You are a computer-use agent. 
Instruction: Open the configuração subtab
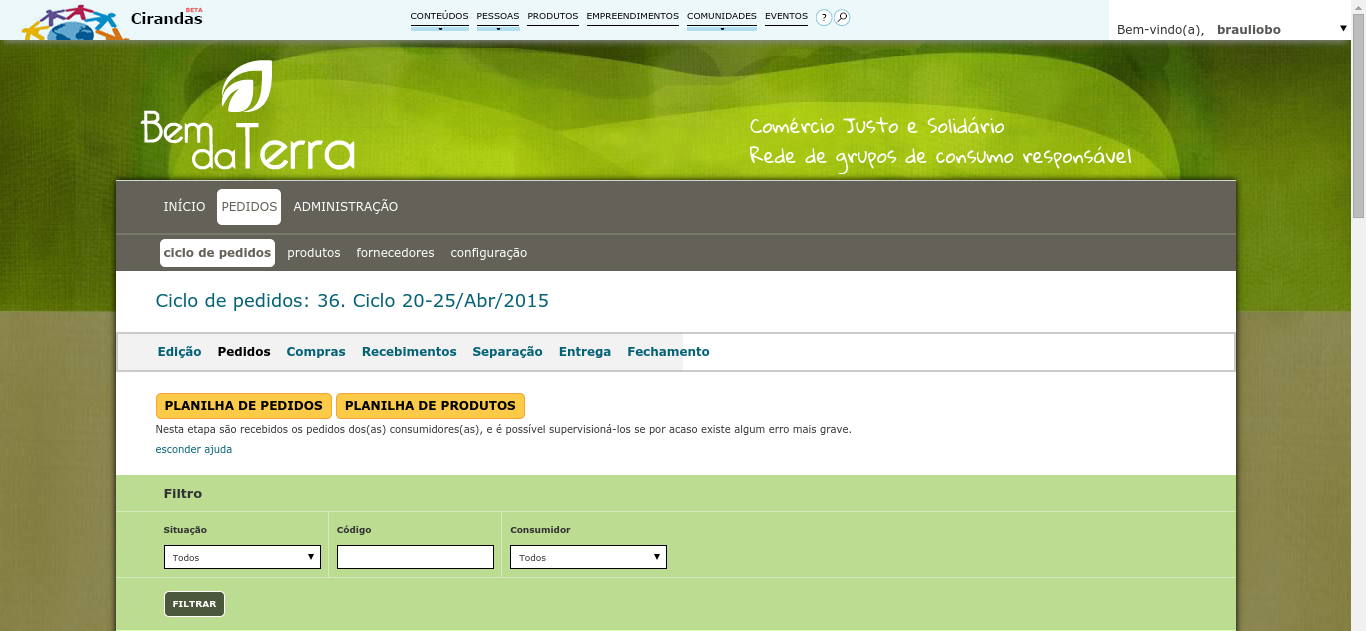(x=488, y=253)
